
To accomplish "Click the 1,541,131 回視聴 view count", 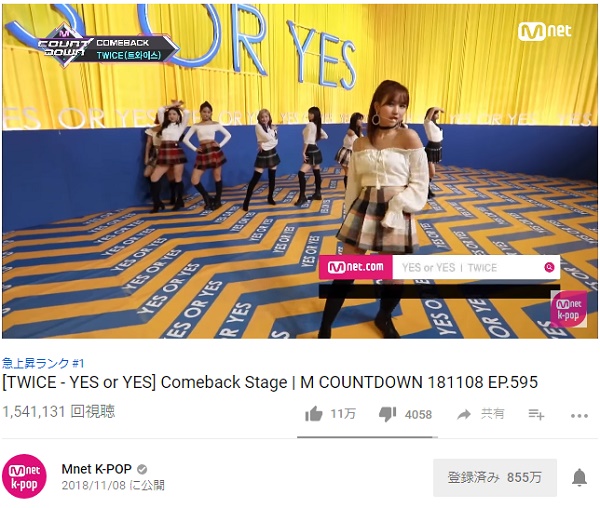I will (x=59, y=412).
